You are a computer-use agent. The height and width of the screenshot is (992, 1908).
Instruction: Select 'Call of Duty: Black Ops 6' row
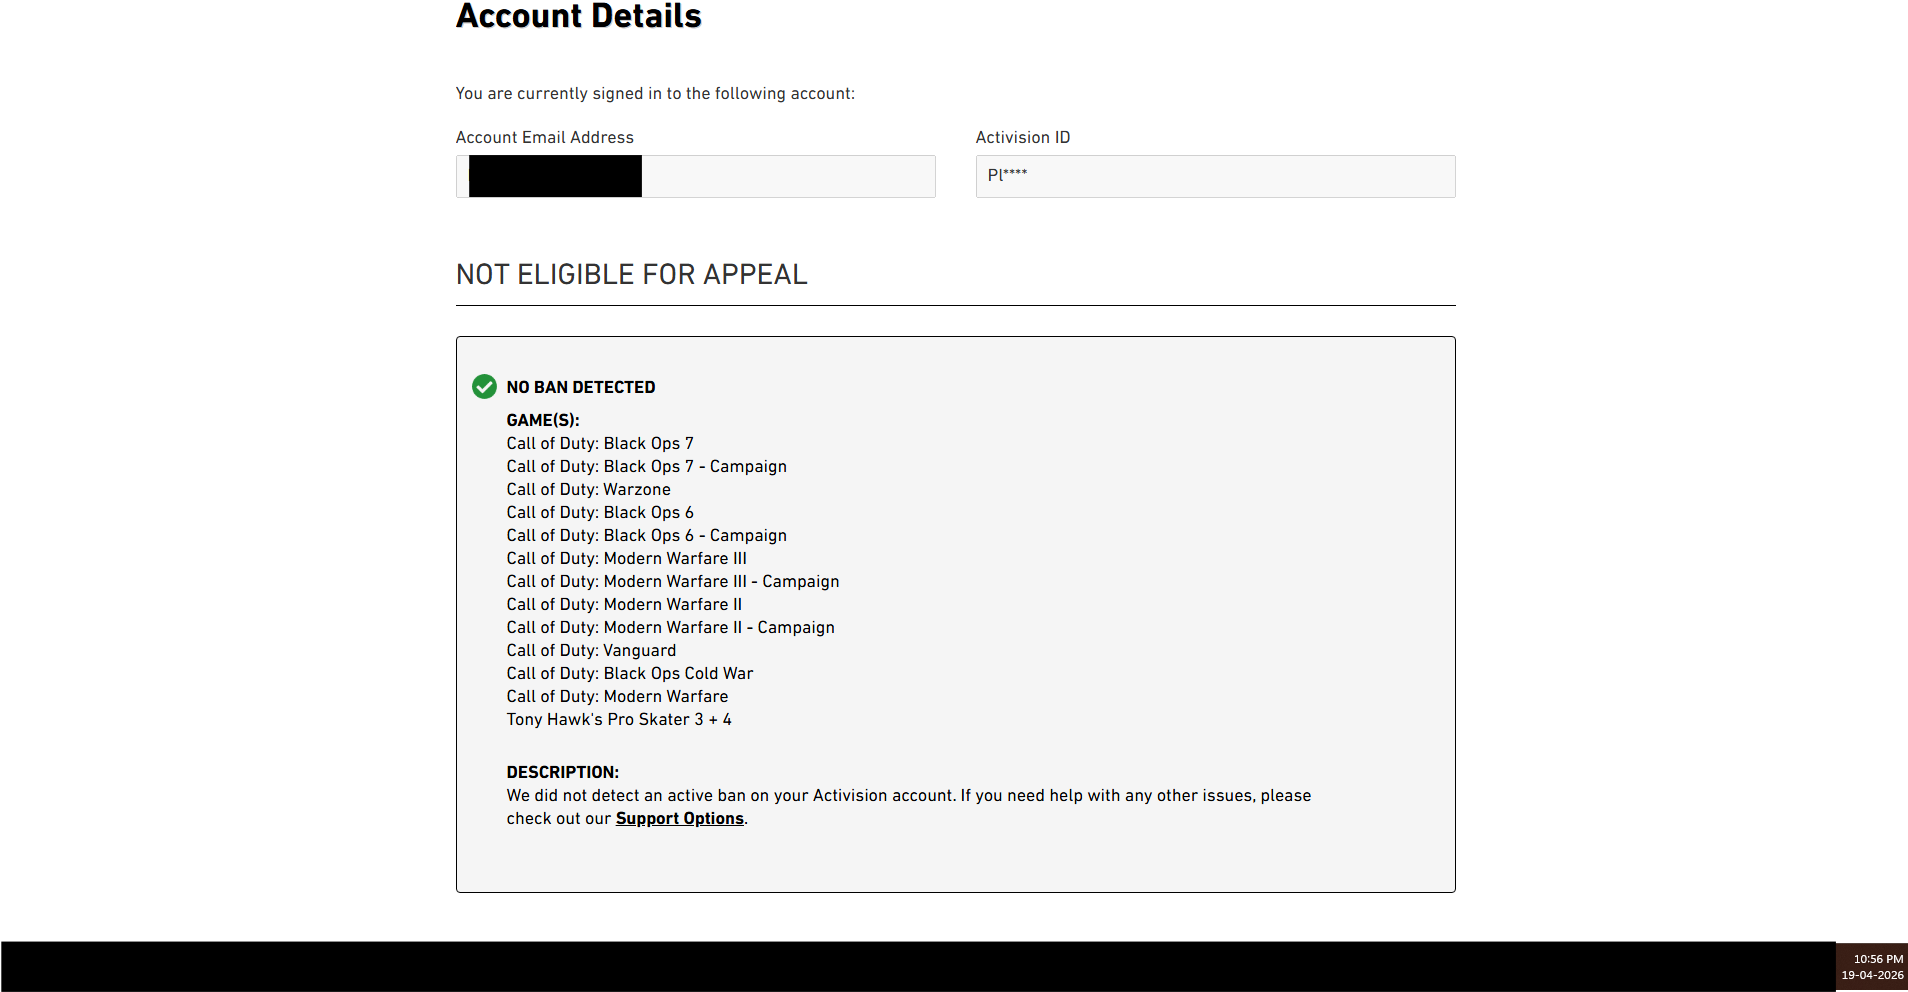[x=600, y=513]
